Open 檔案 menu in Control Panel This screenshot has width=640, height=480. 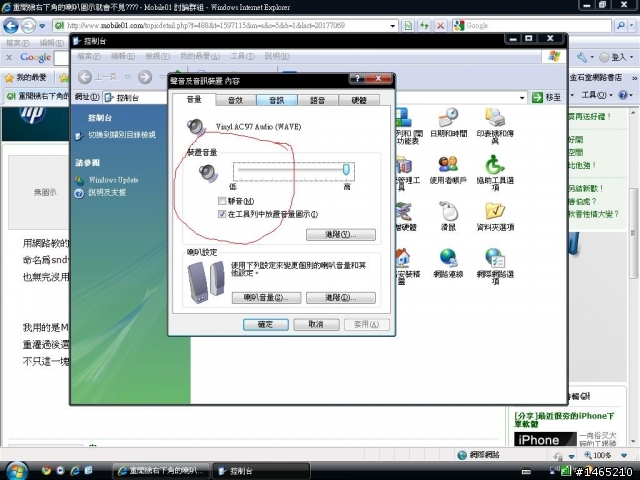point(89,56)
